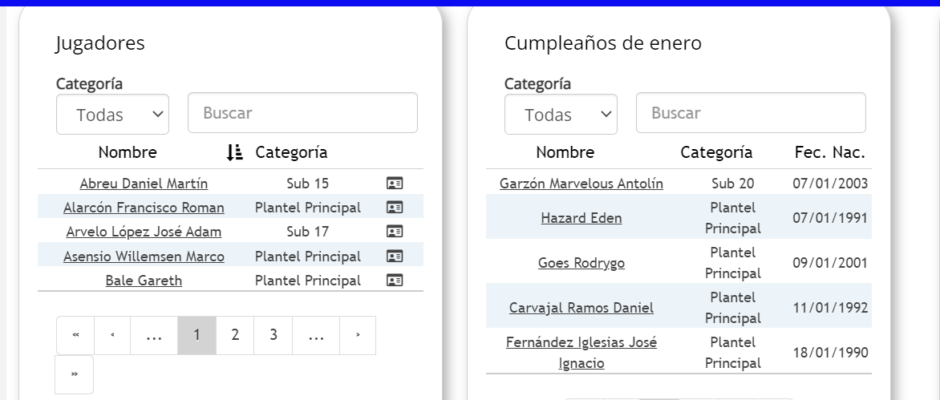This screenshot has width=940, height=400.
Task: Open Goes Rodrygo player link
Action: point(581,263)
